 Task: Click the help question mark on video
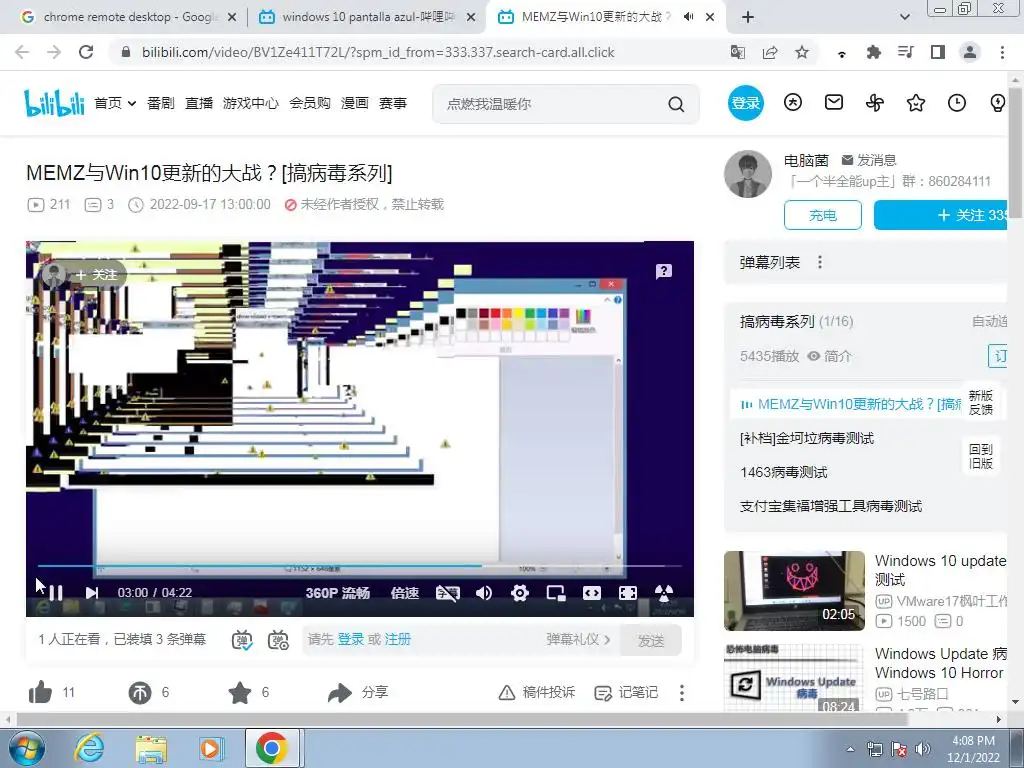664,271
